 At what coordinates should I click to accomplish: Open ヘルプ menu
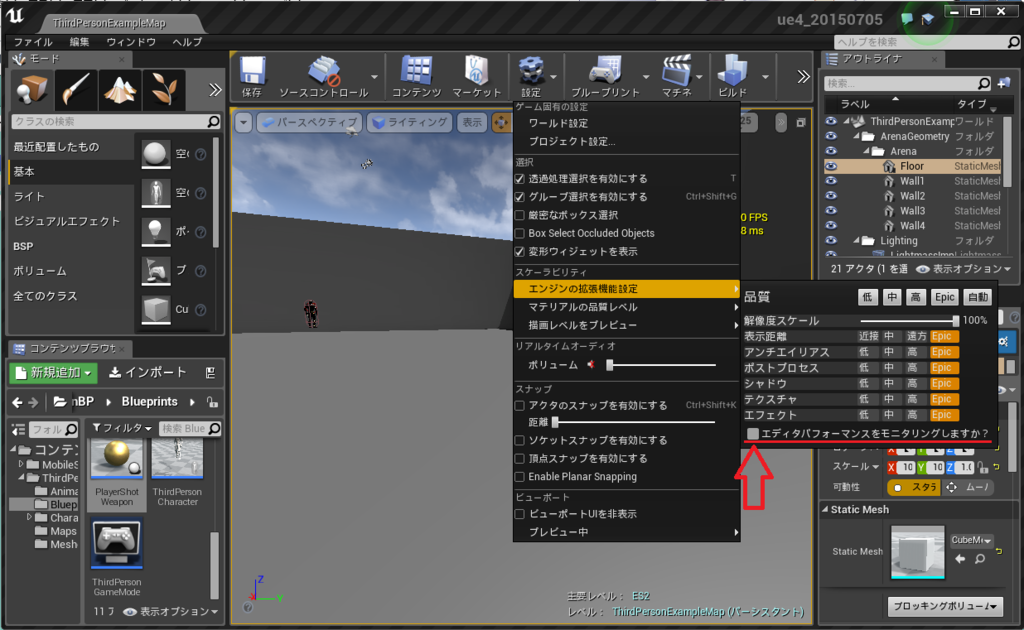(x=187, y=42)
